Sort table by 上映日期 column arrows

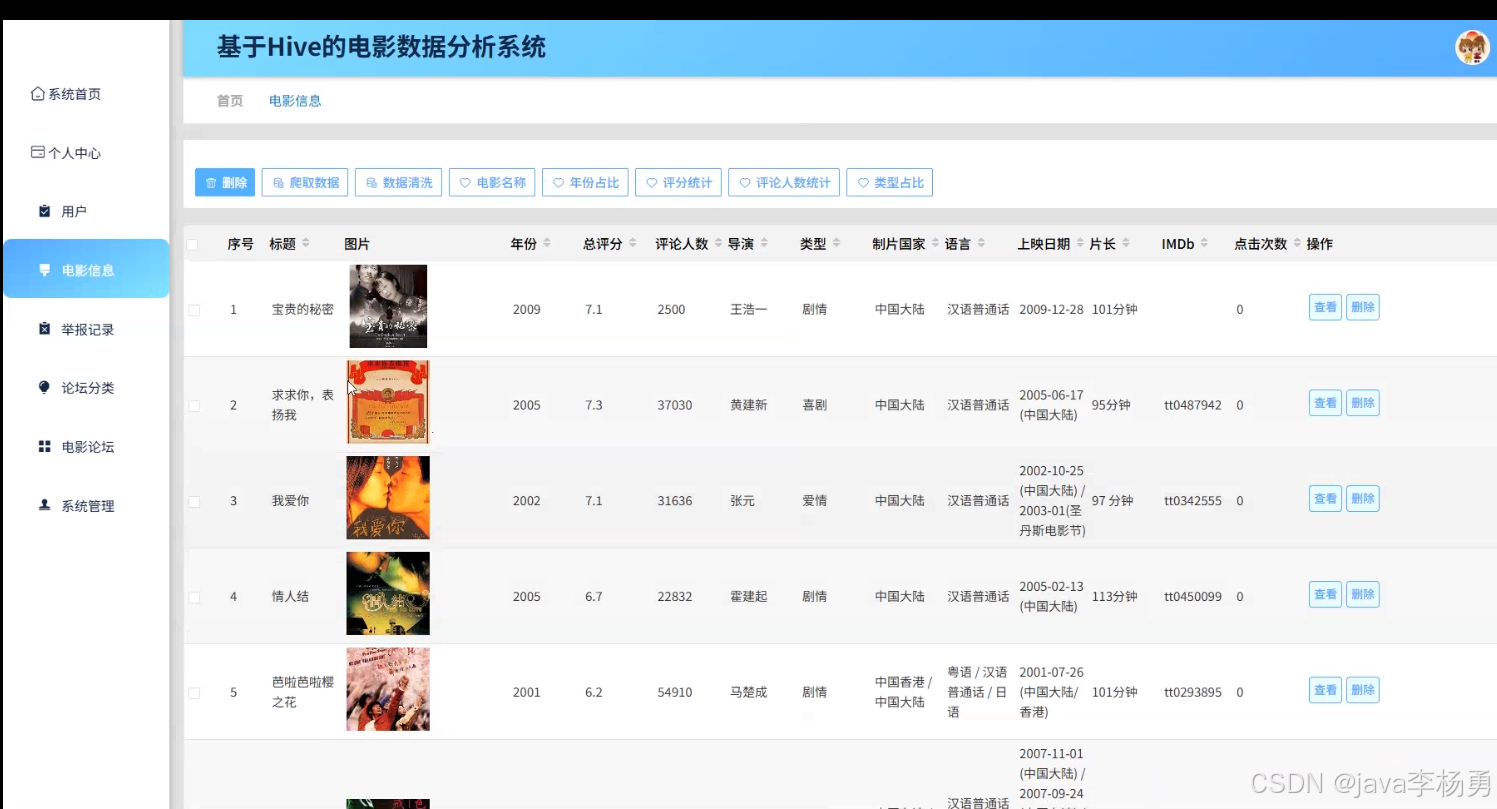coord(1080,244)
